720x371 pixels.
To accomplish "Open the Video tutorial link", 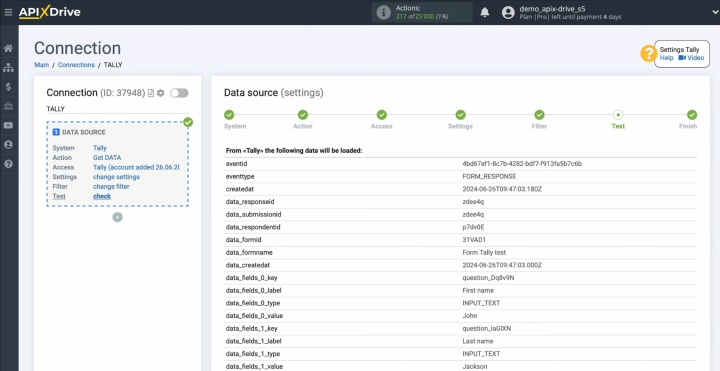I will (x=691, y=58).
